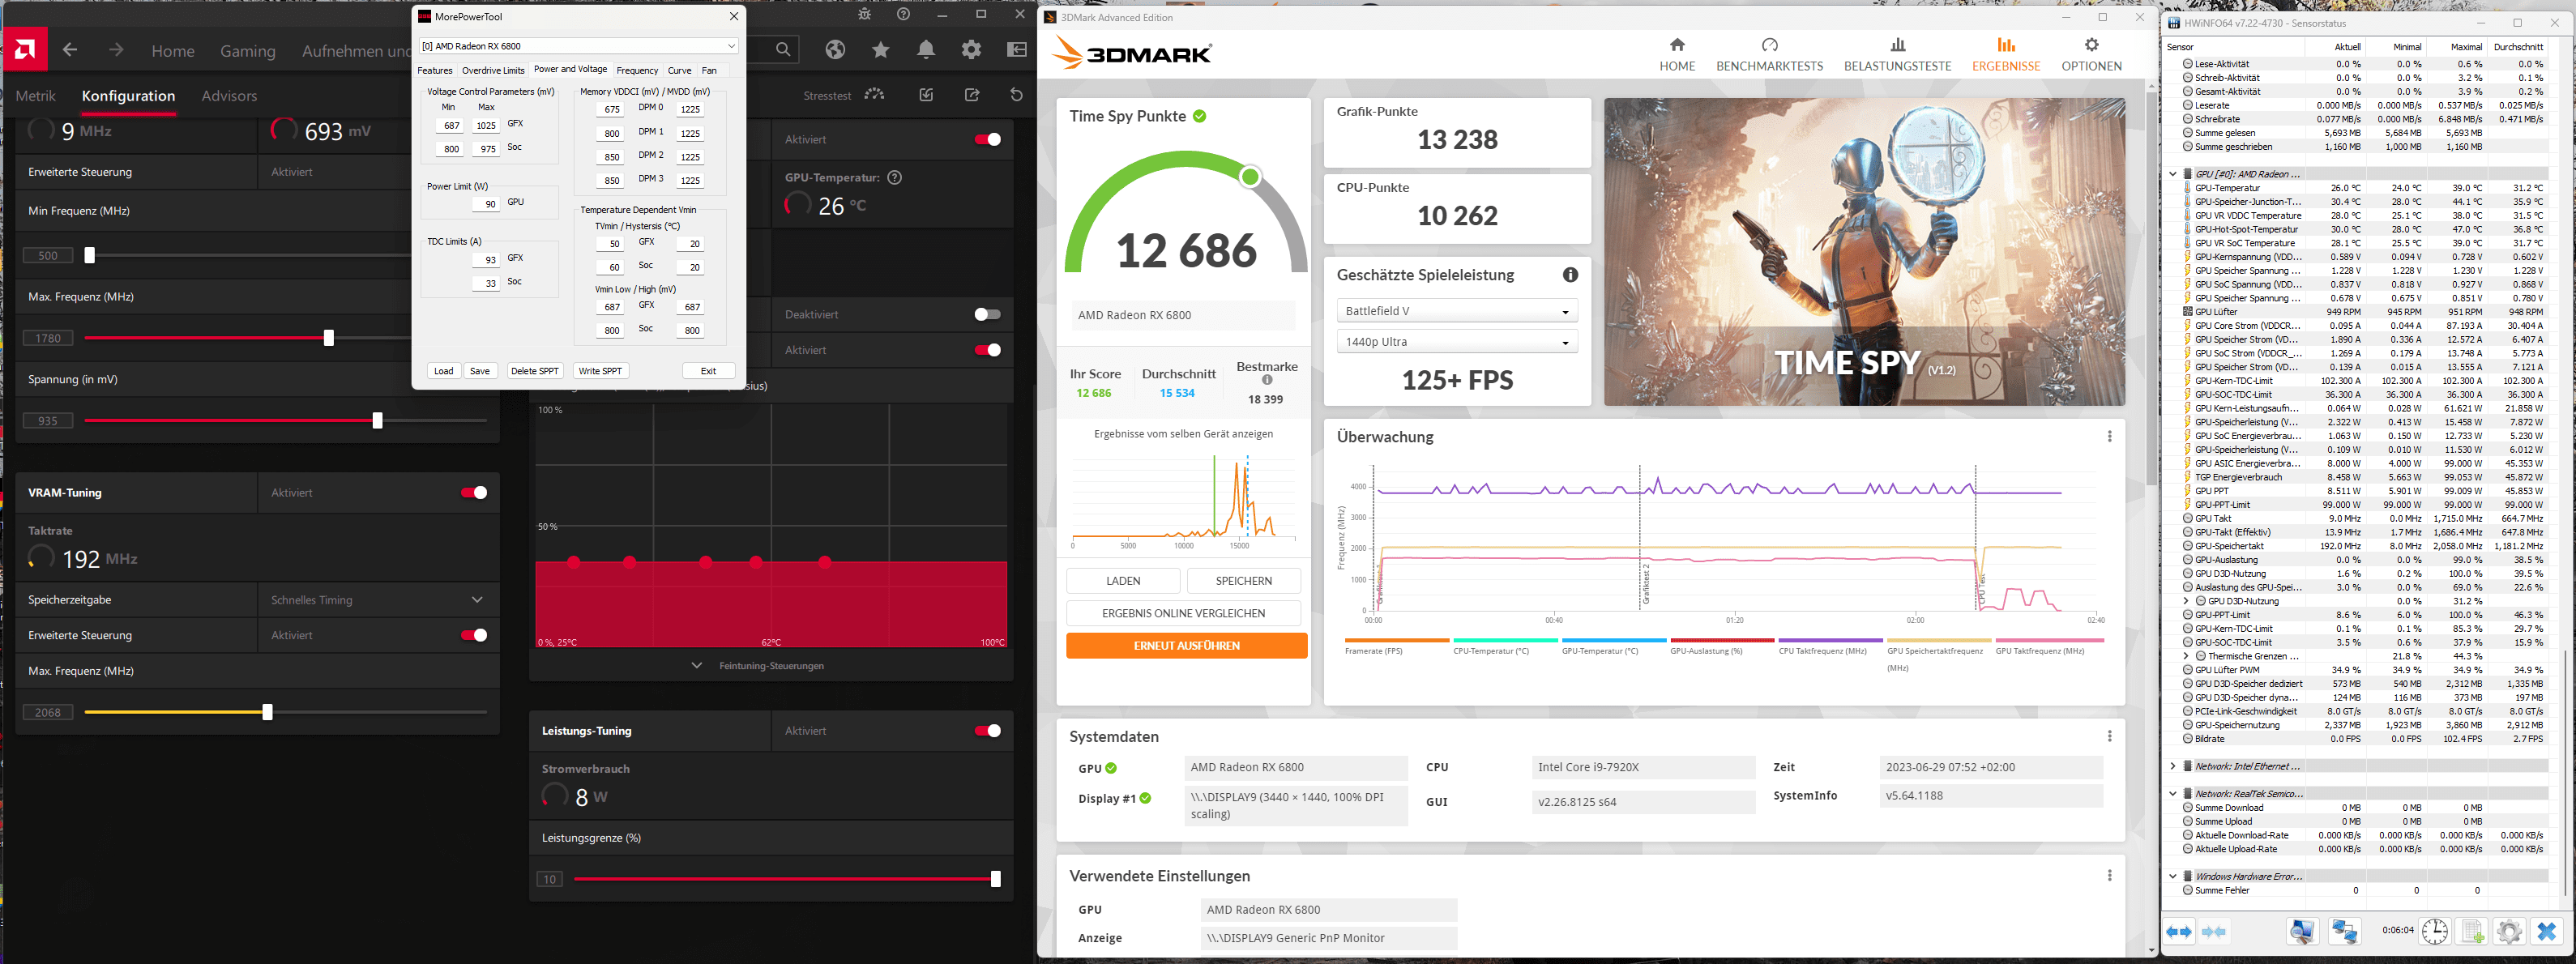This screenshot has width=2576, height=964.
Task: Start Stresstest gauge icon in AMD
Action: (875, 95)
